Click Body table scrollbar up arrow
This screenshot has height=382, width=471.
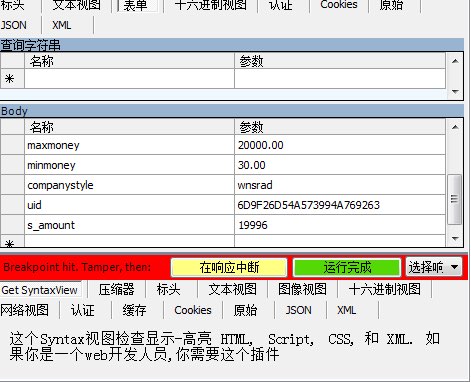pyautogui.click(x=455, y=127)
